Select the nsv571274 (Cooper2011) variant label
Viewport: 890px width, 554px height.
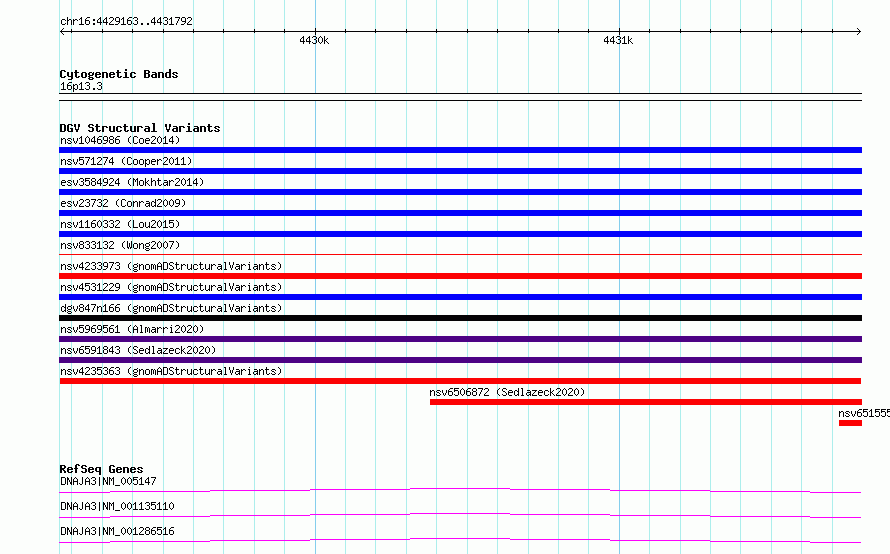(126, 161)
